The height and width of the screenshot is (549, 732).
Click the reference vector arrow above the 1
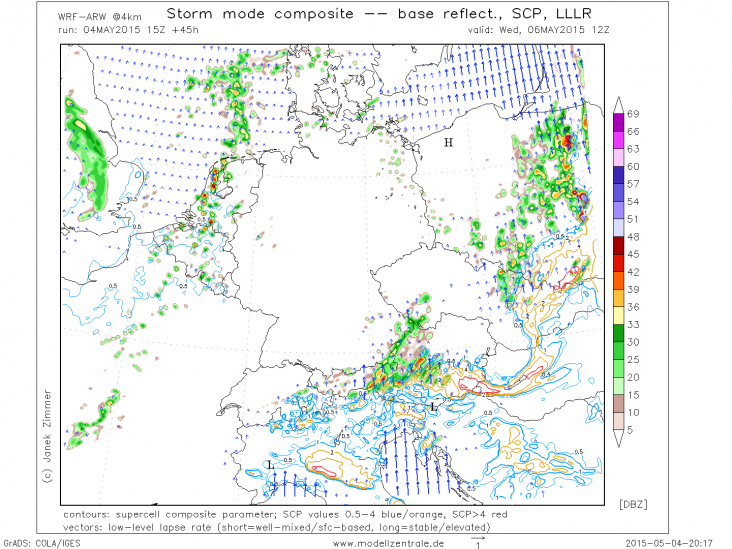pyautogui.click(x=479, y=535)
